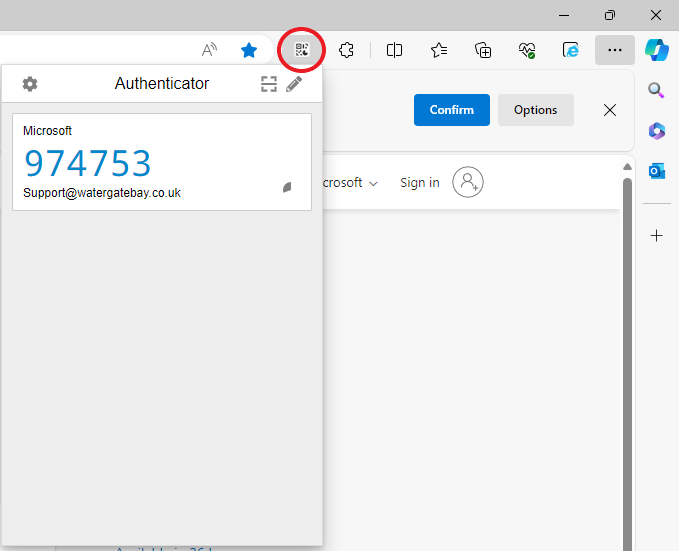Click the scrollbar up arrow
The image size is (679, 551).
[627, 167]
